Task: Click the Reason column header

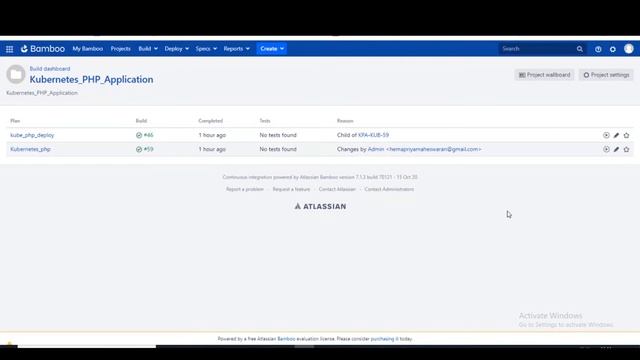Action: (x=345, y=121)
